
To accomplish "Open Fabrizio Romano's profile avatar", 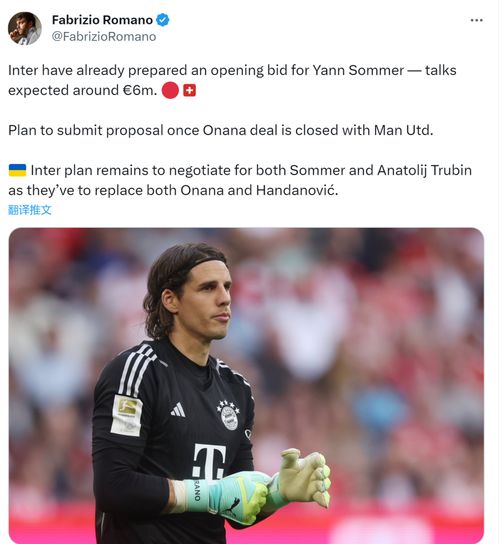I will point(25,28).
